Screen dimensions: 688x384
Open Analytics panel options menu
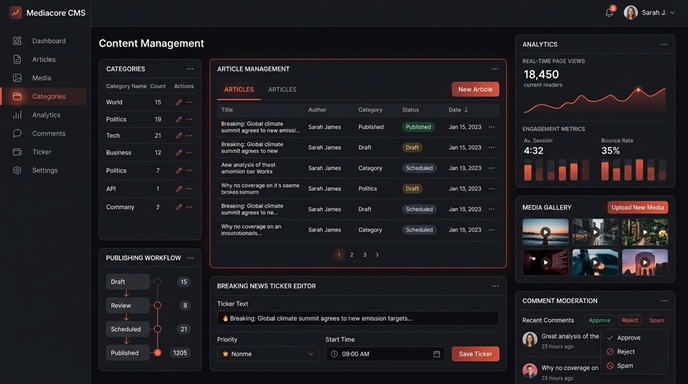coord(664,44)
